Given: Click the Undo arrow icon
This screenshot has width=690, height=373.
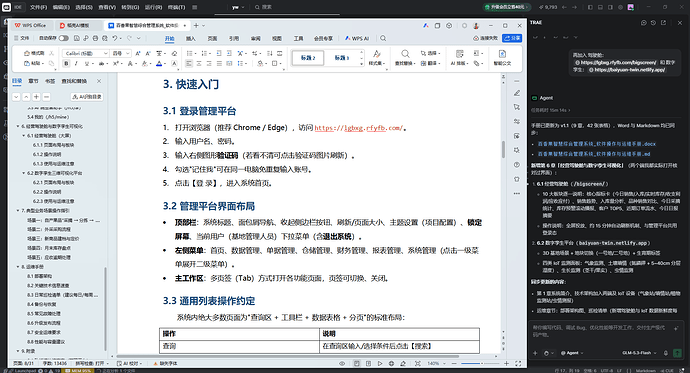Looking at the screenshot, I should click(x=115, y=38).
